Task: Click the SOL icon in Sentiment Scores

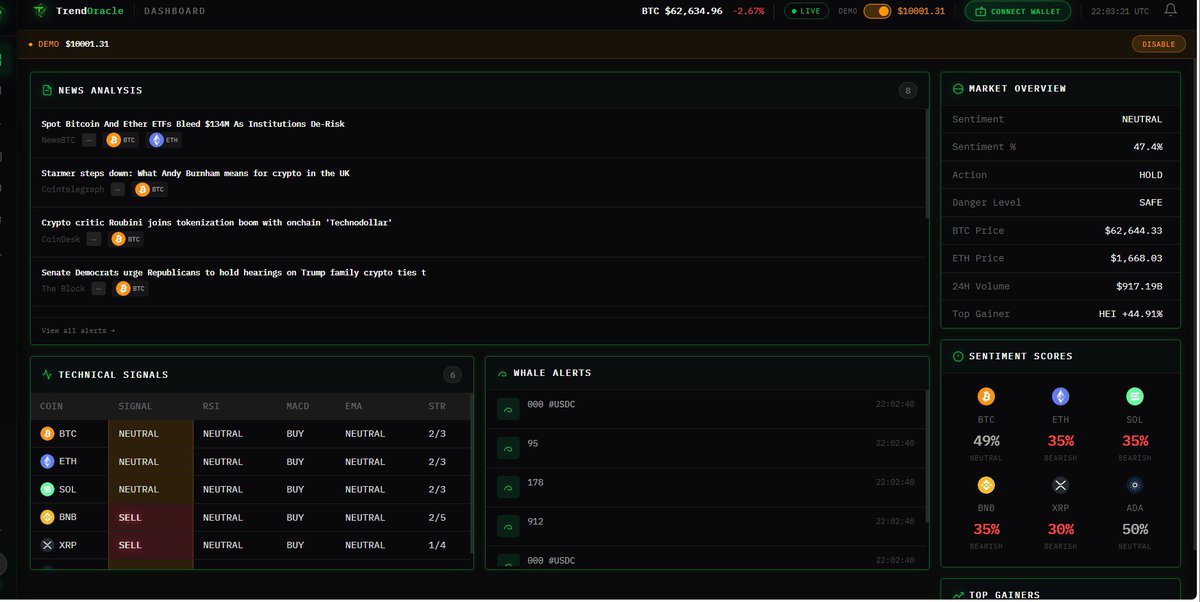Action: coord(1135,397)
